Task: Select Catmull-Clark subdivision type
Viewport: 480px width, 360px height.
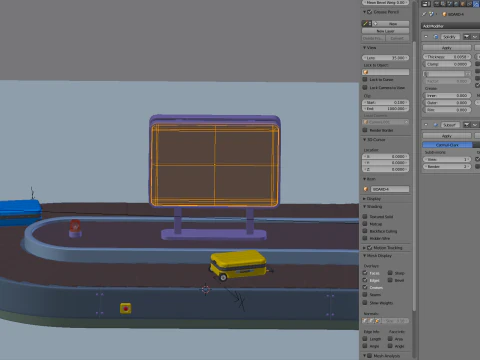Action: pyautogui.click(x=447, y=145)
